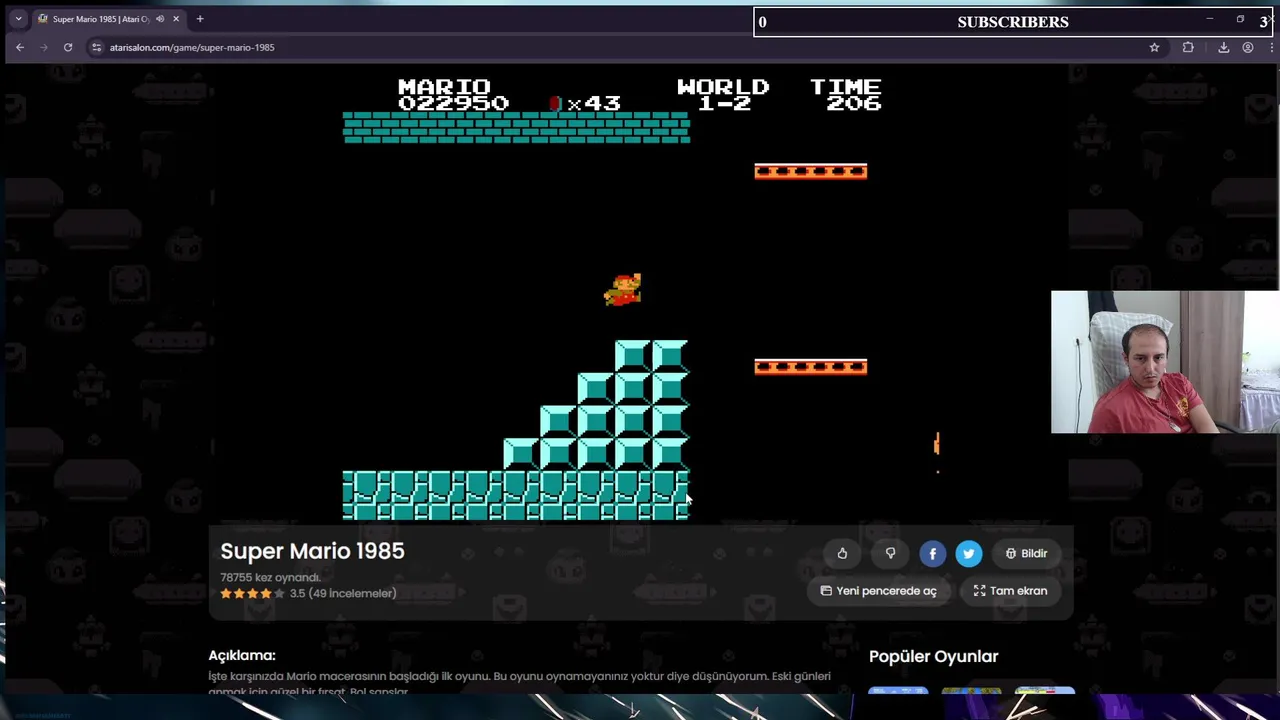1280x720 pixels.
Task: Share the game on Facebook
Action: 932,553
